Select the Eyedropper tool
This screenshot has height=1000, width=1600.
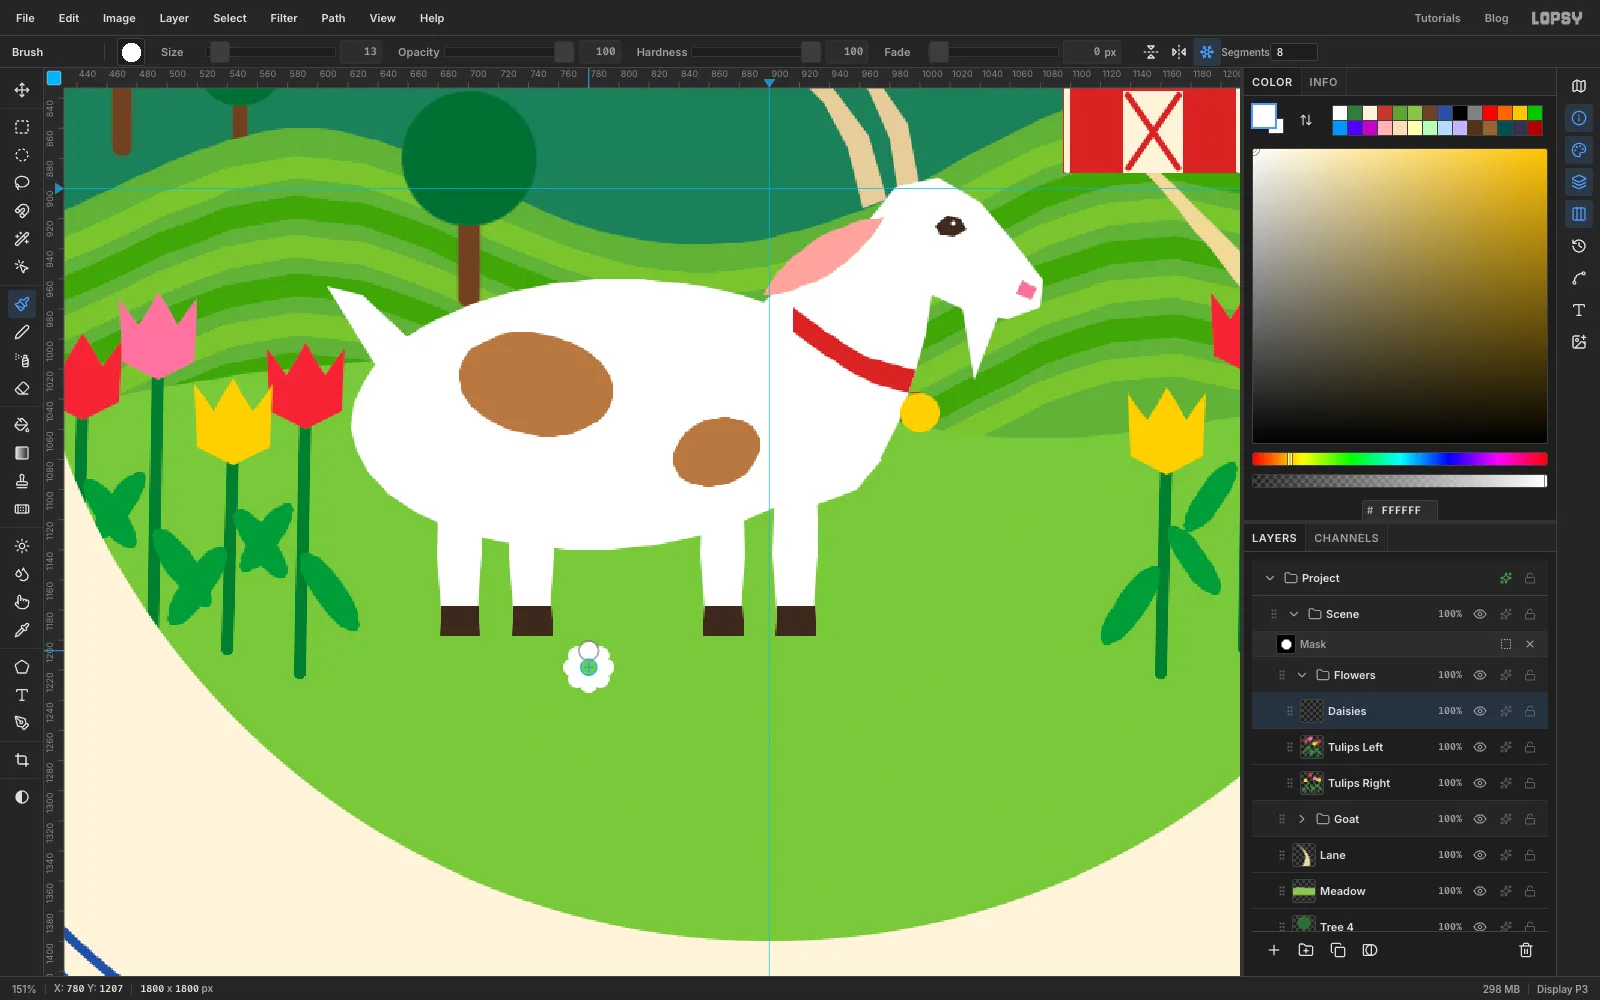[x=22, y=630]
